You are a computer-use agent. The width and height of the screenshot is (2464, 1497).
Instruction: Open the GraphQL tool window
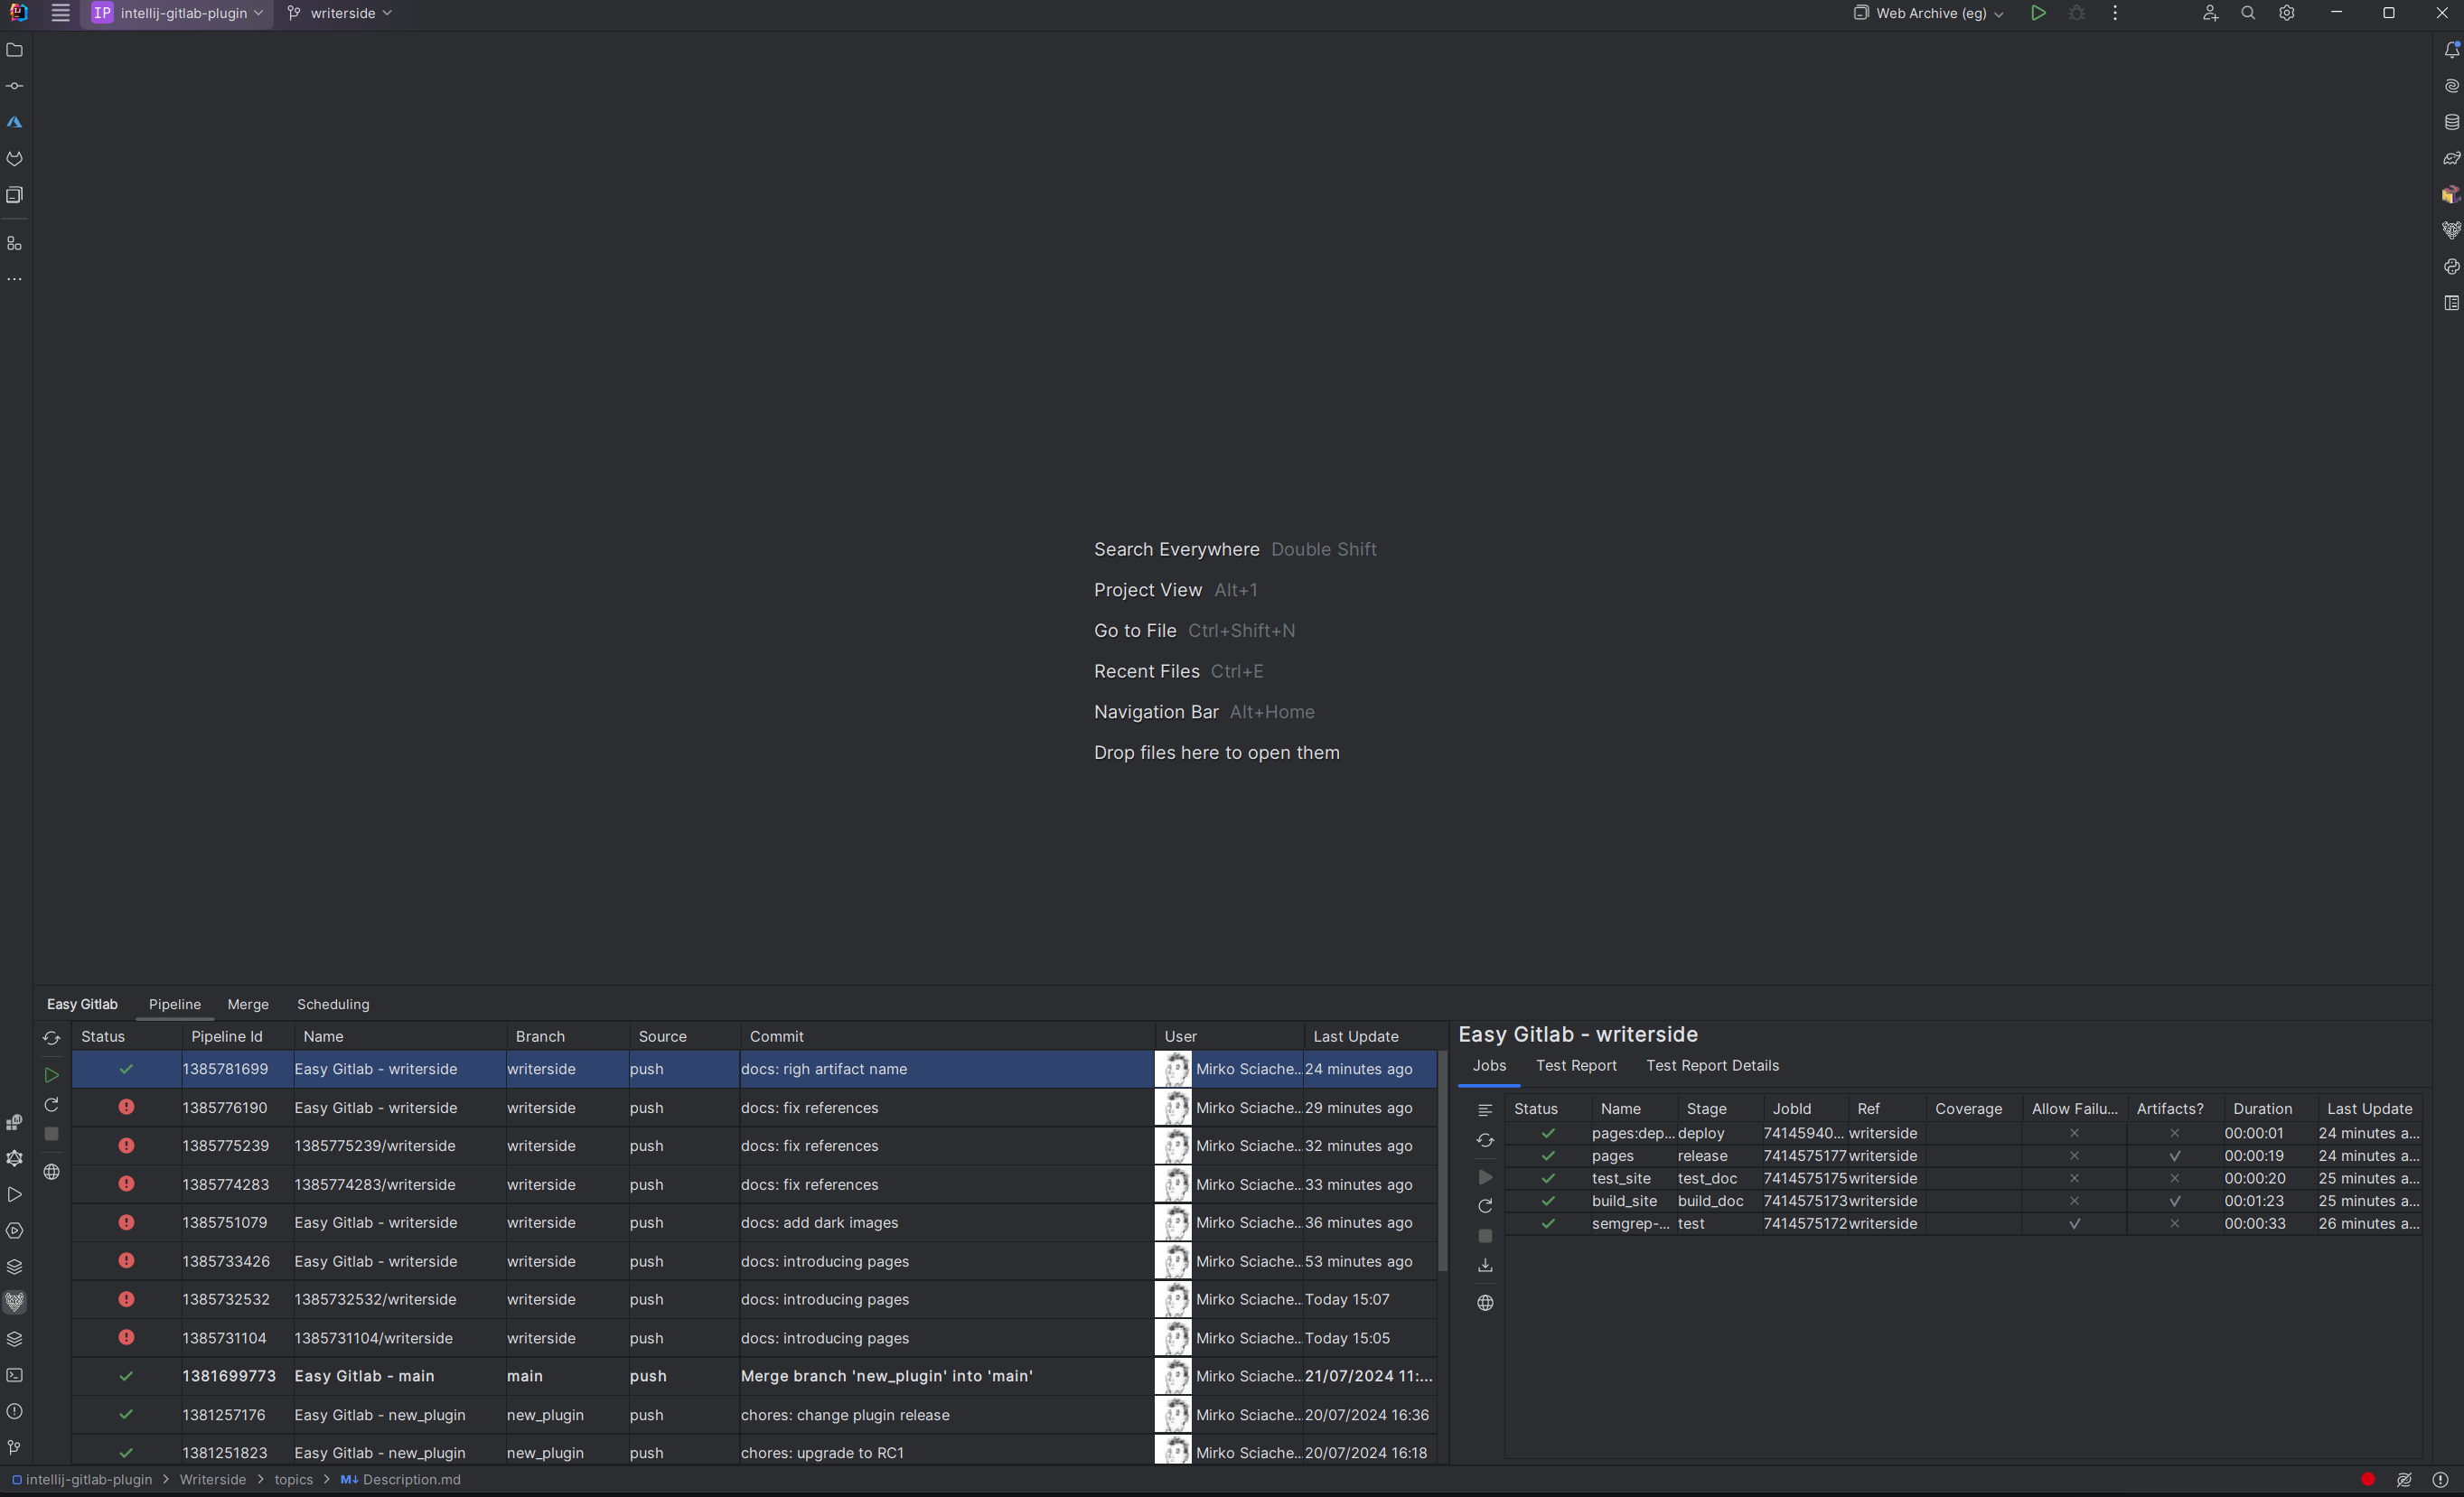pyautogui.click(x=15, y=1158)
